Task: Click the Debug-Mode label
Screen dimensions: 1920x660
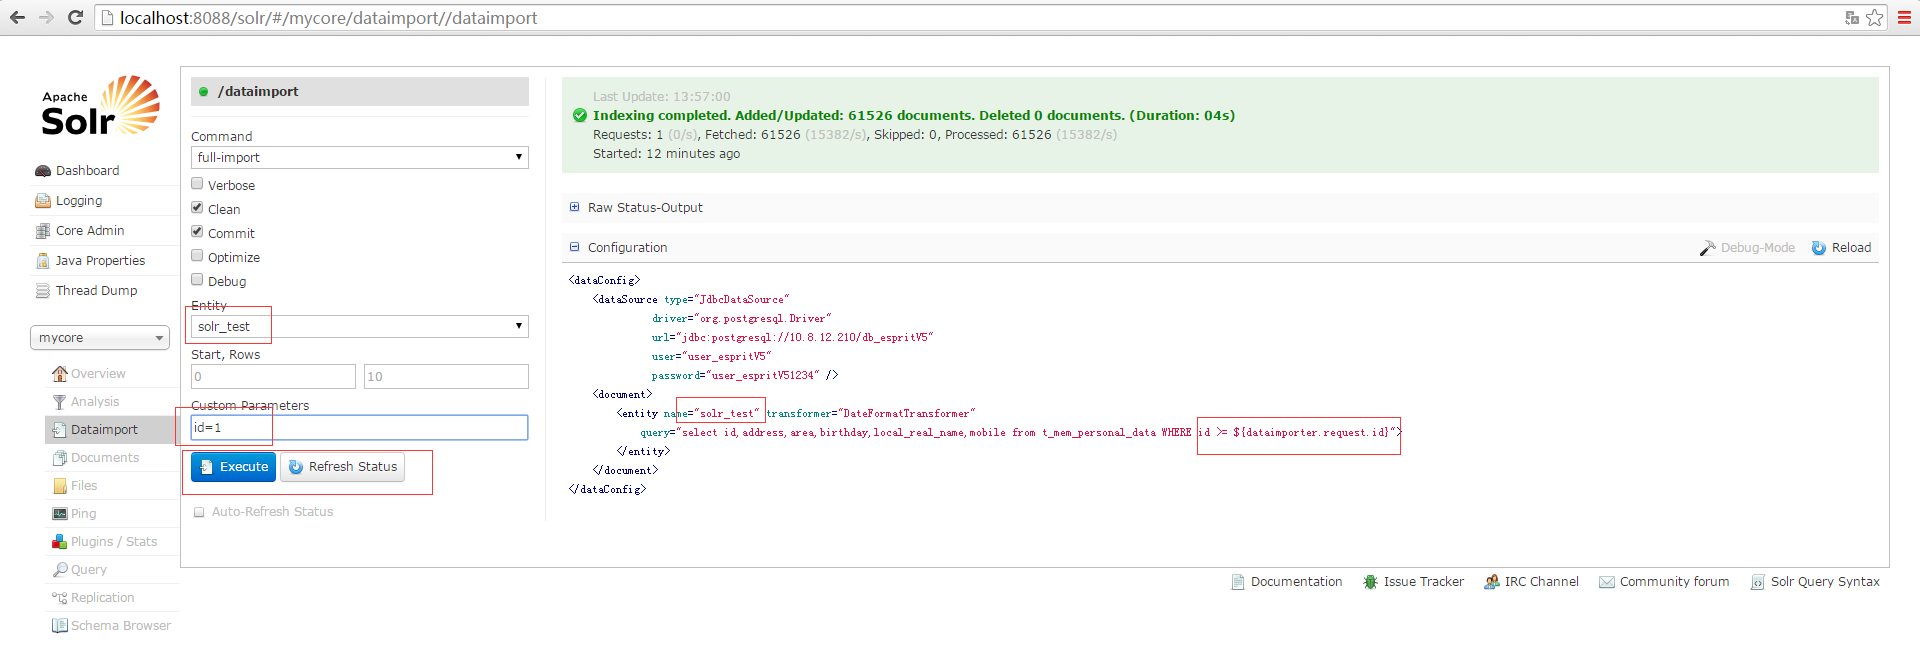Action: click(x=1758, y=248)
